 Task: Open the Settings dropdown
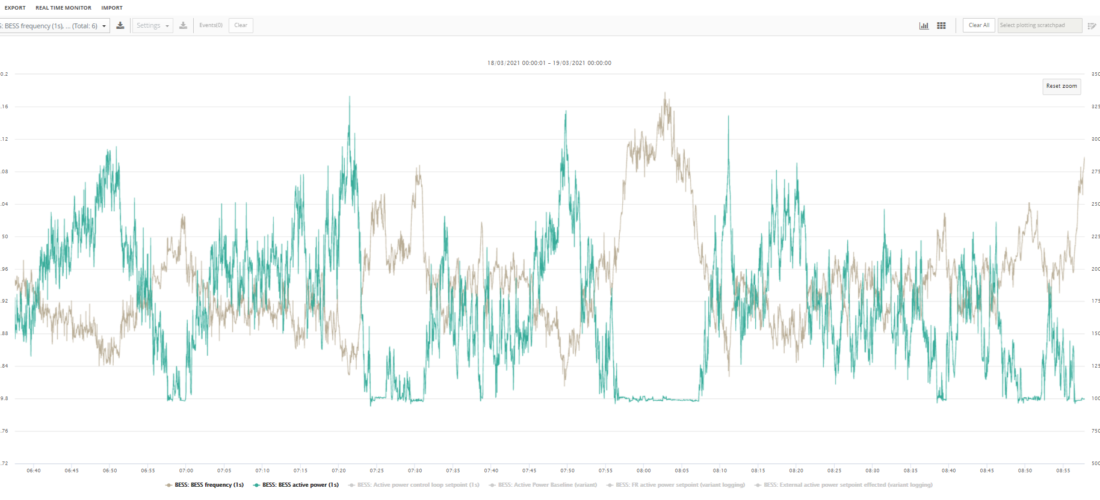pos(152,25)
